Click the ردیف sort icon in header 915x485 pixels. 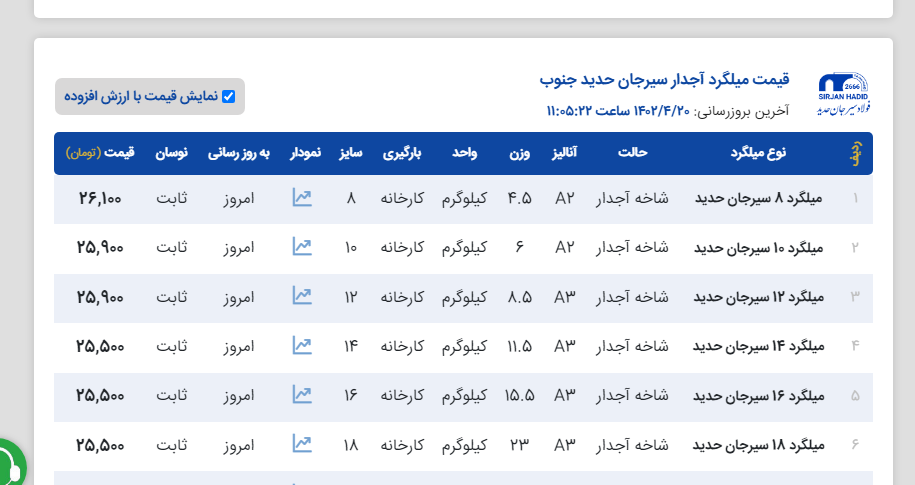point(855,154)
